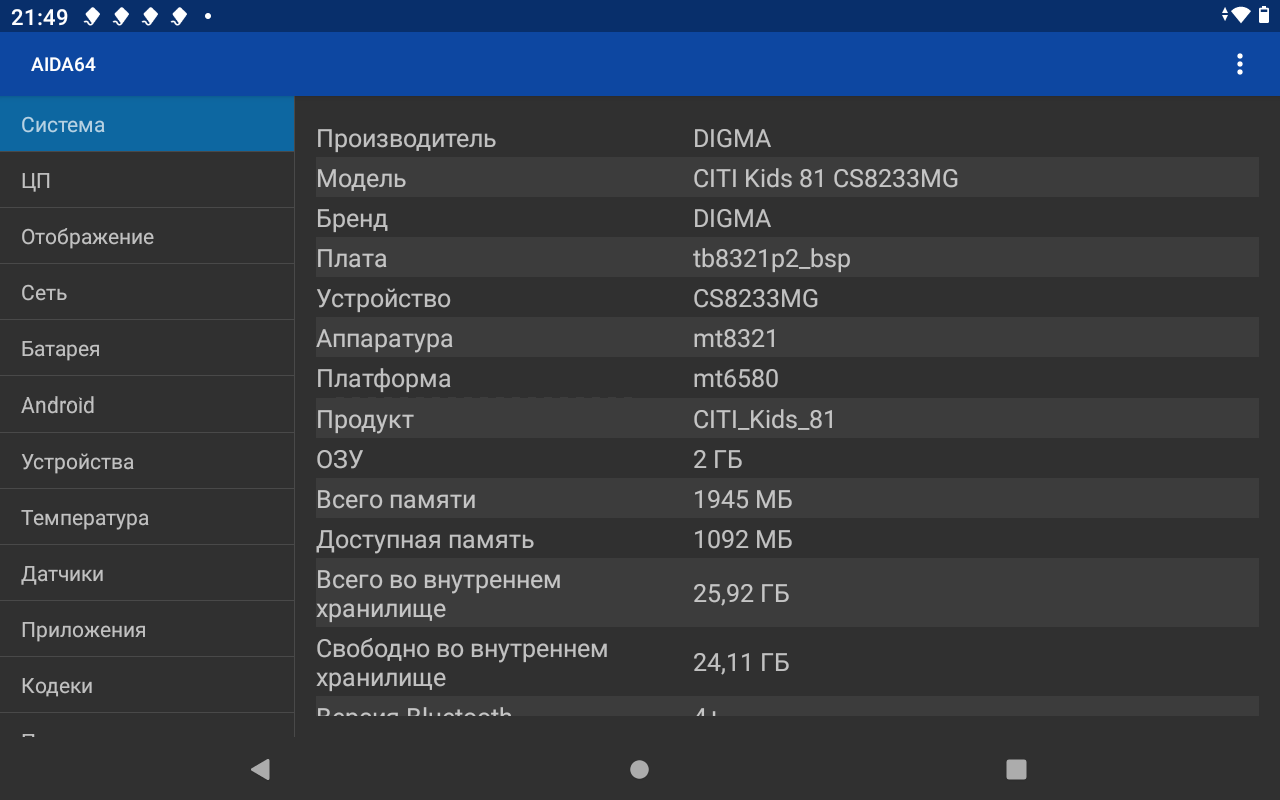Open the Батарея section
This screenshot has height=800, width=1280.
click(147, 349)
